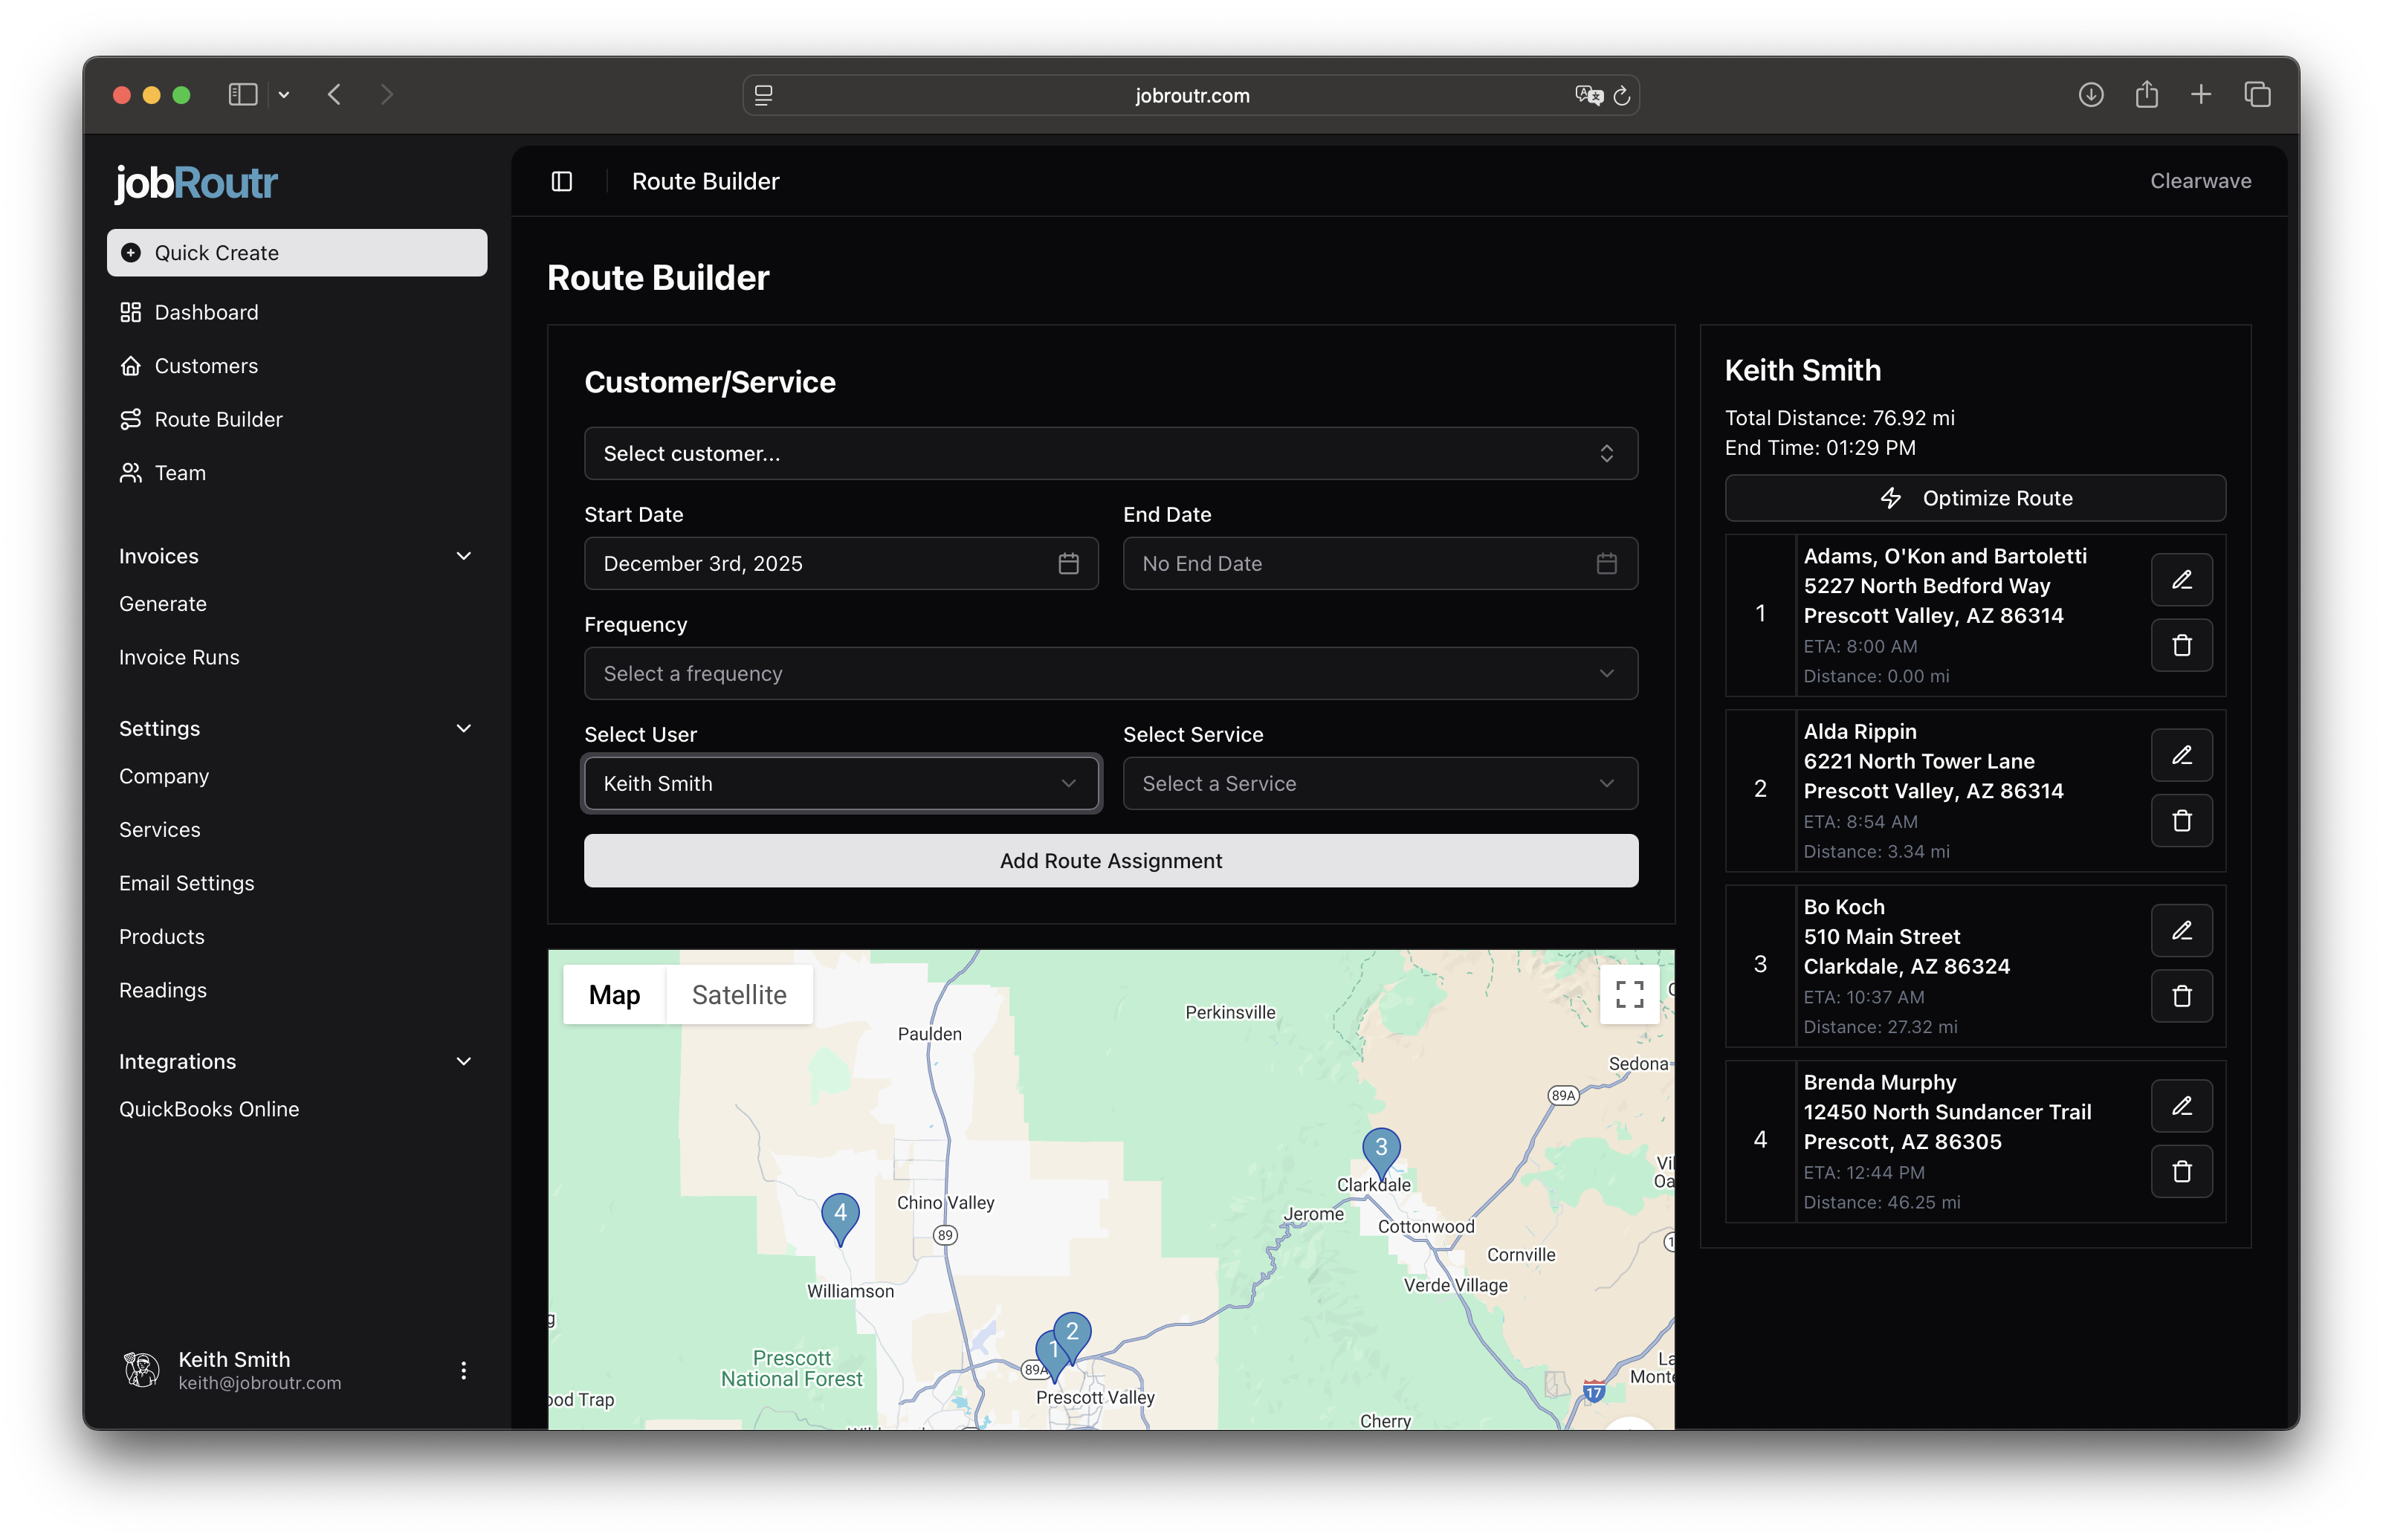Viewport: 2383px width, 1540px height.
Task: Open QuickBooks Online integration link
Action: tap(209, 1109)
